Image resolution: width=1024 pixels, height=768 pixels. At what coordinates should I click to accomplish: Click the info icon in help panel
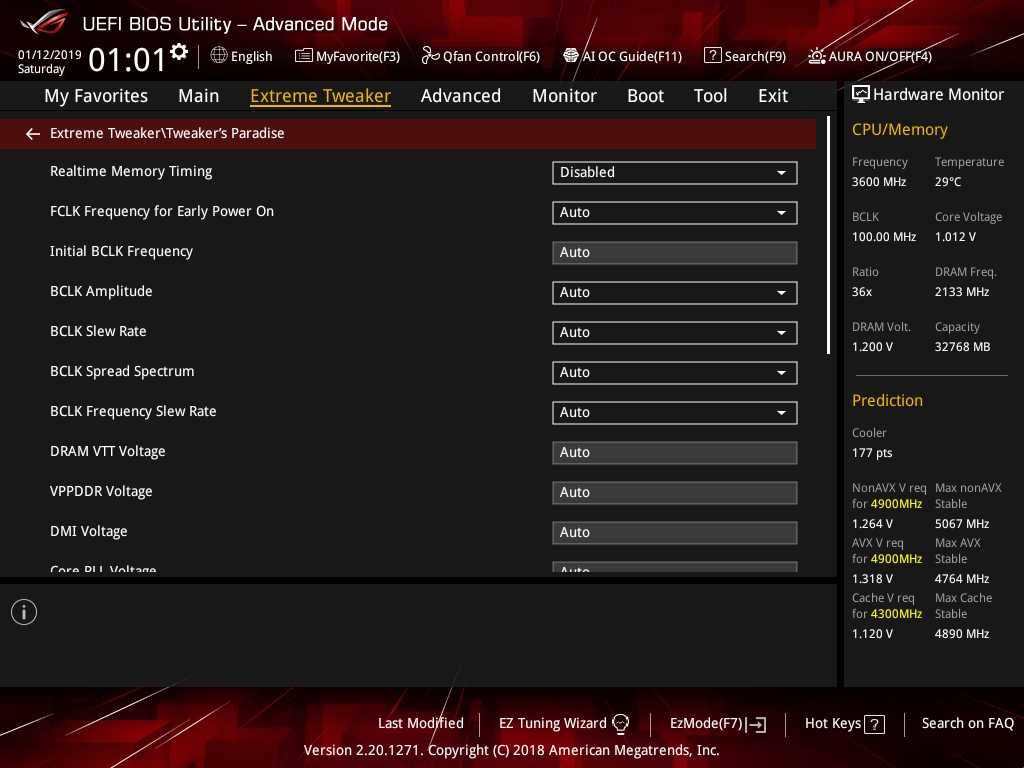[24, 612]
